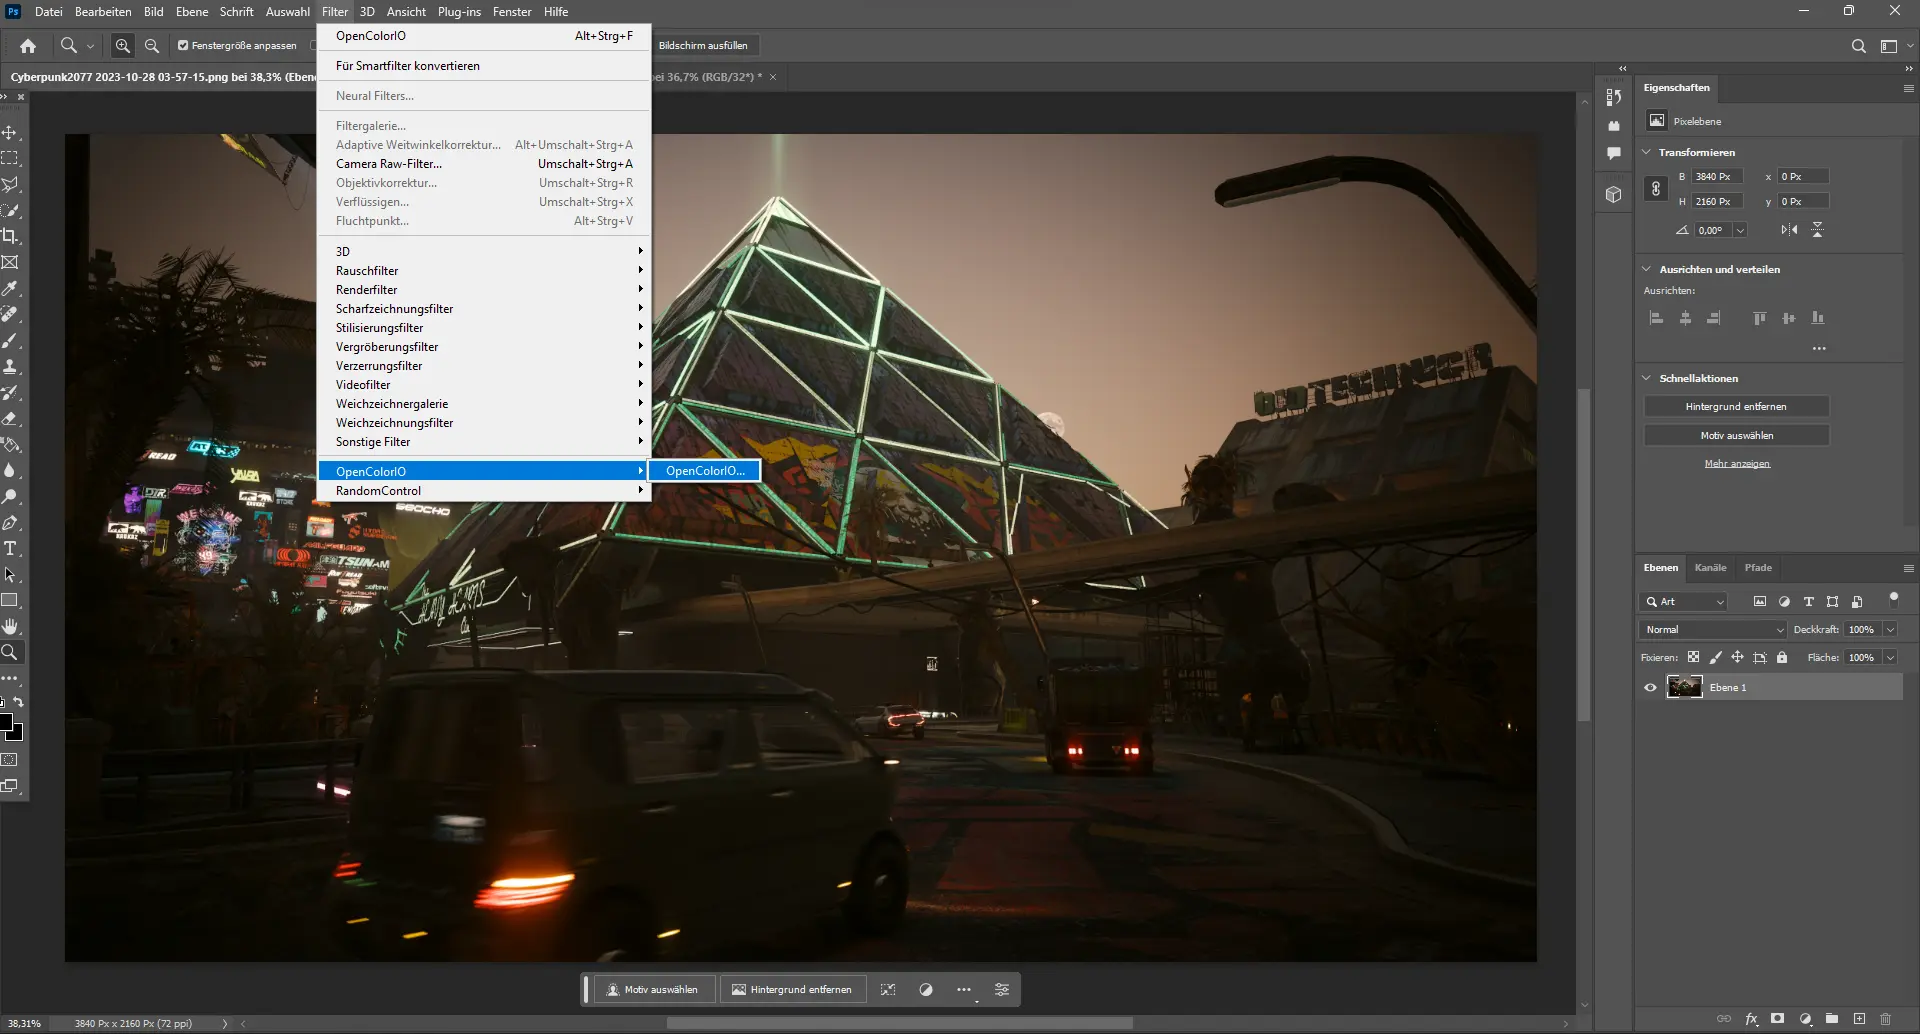Toggle lock all padlock icon
The image size is (1920, 1034).
(1782, 657)
